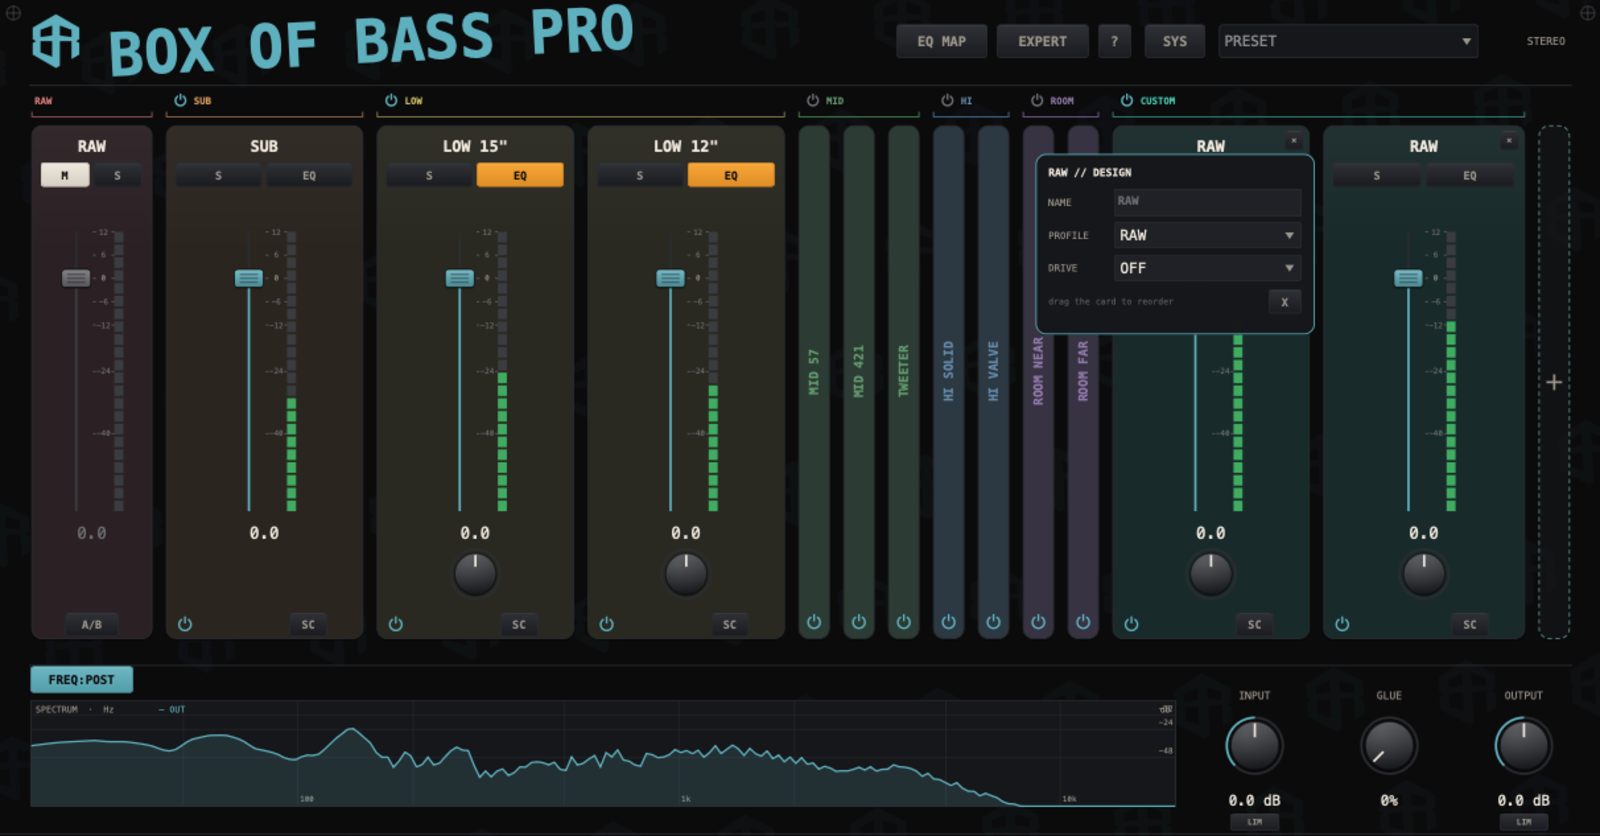Viewport: 1600px width, 836px height.
Task: Expand the TWEETER collapsed strip
Action: 904,370
